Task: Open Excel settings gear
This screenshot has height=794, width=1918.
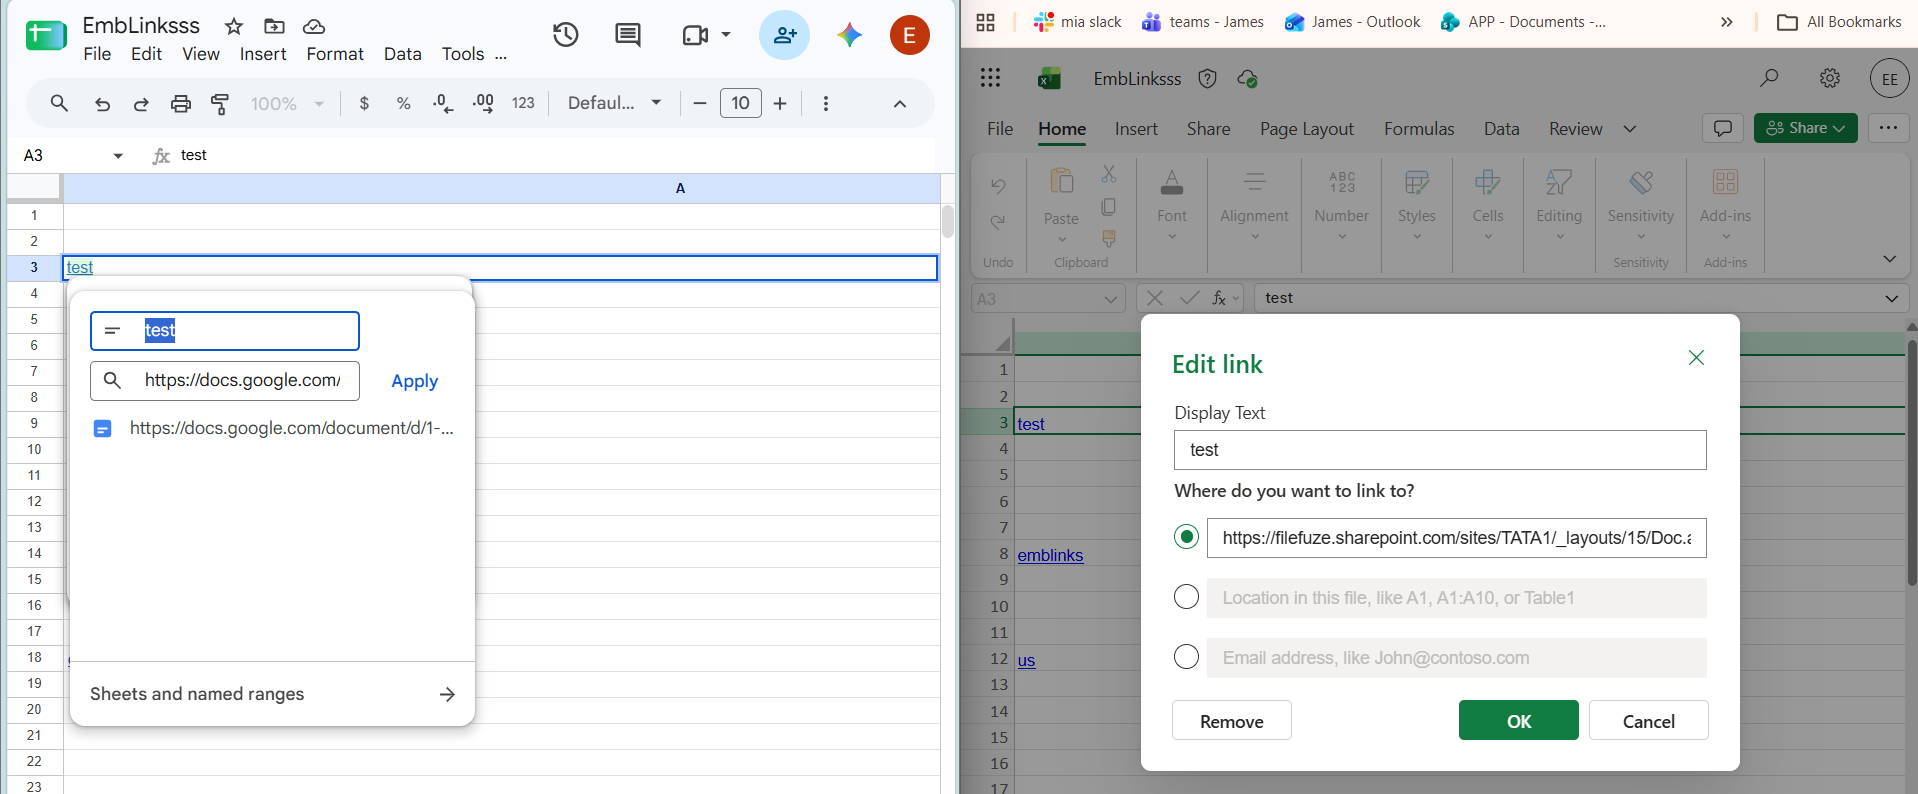Action: pyautogui.click(x=1830, y=78)
